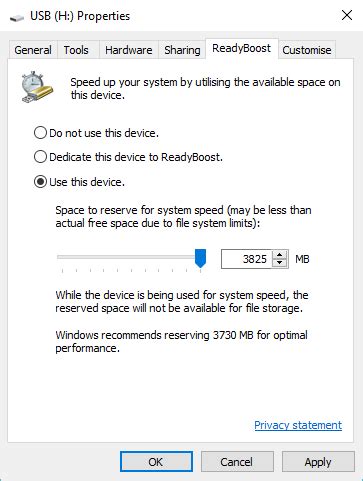Switch to the General tab
Image resolution: width=363 pixels, height=481 pixels.
tap(33, 50)
